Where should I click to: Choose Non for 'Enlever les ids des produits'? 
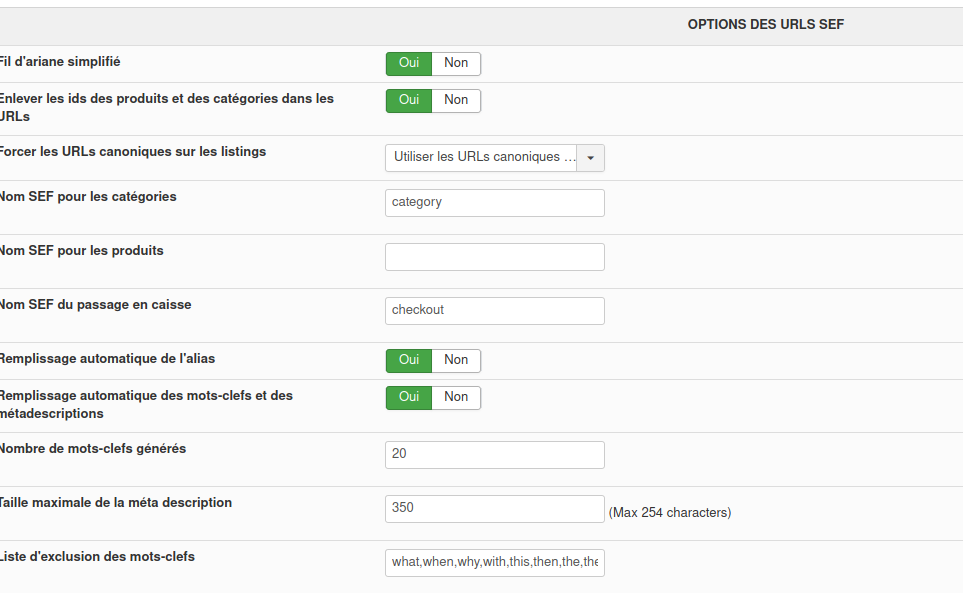coord(456,100)
